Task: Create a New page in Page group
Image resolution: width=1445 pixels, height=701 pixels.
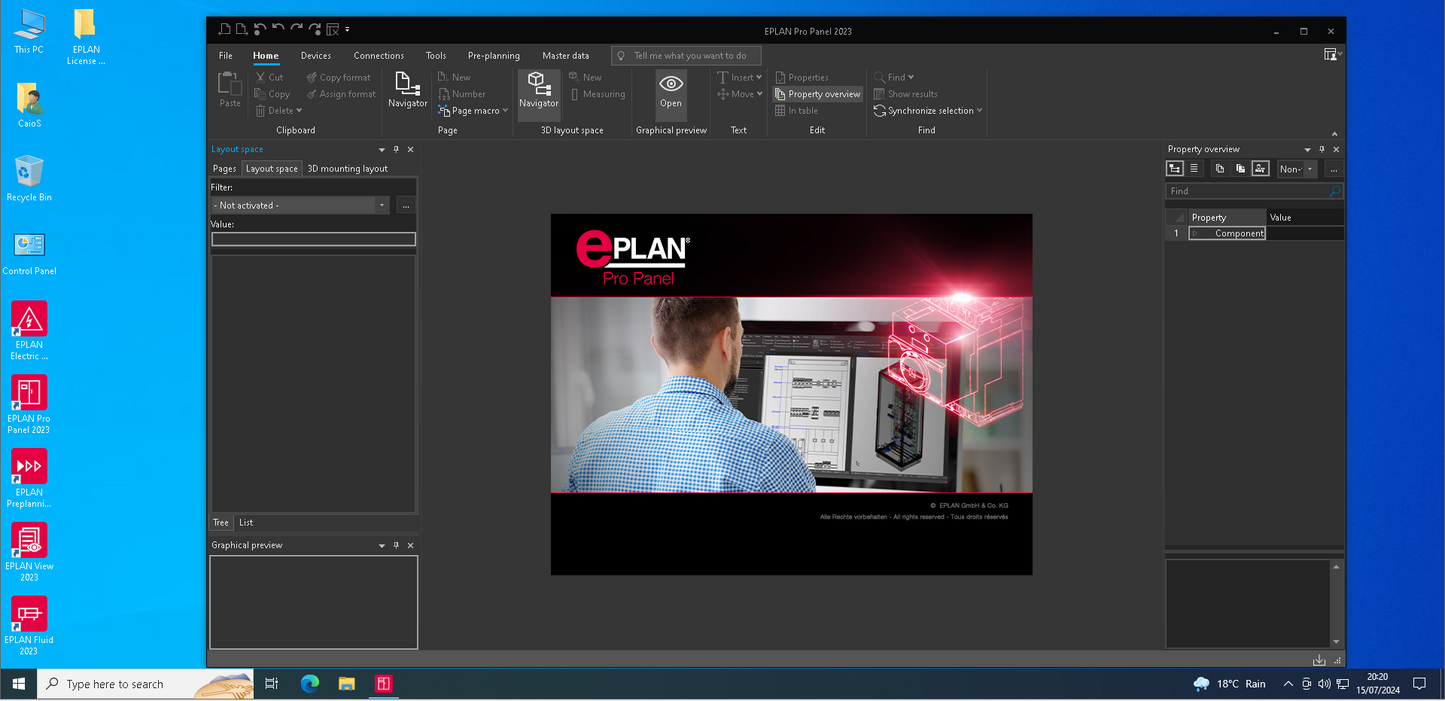Action: point(454,77)
